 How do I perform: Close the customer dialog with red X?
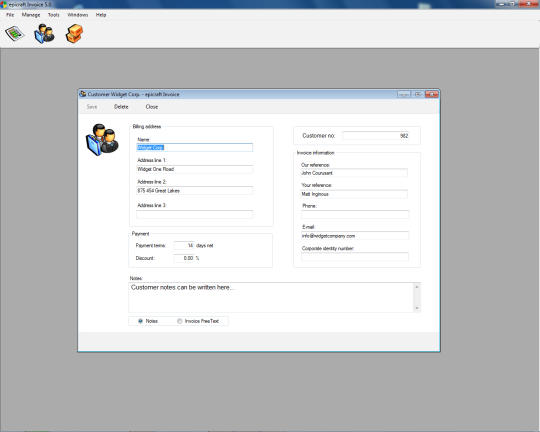click(x=432, y=94)
